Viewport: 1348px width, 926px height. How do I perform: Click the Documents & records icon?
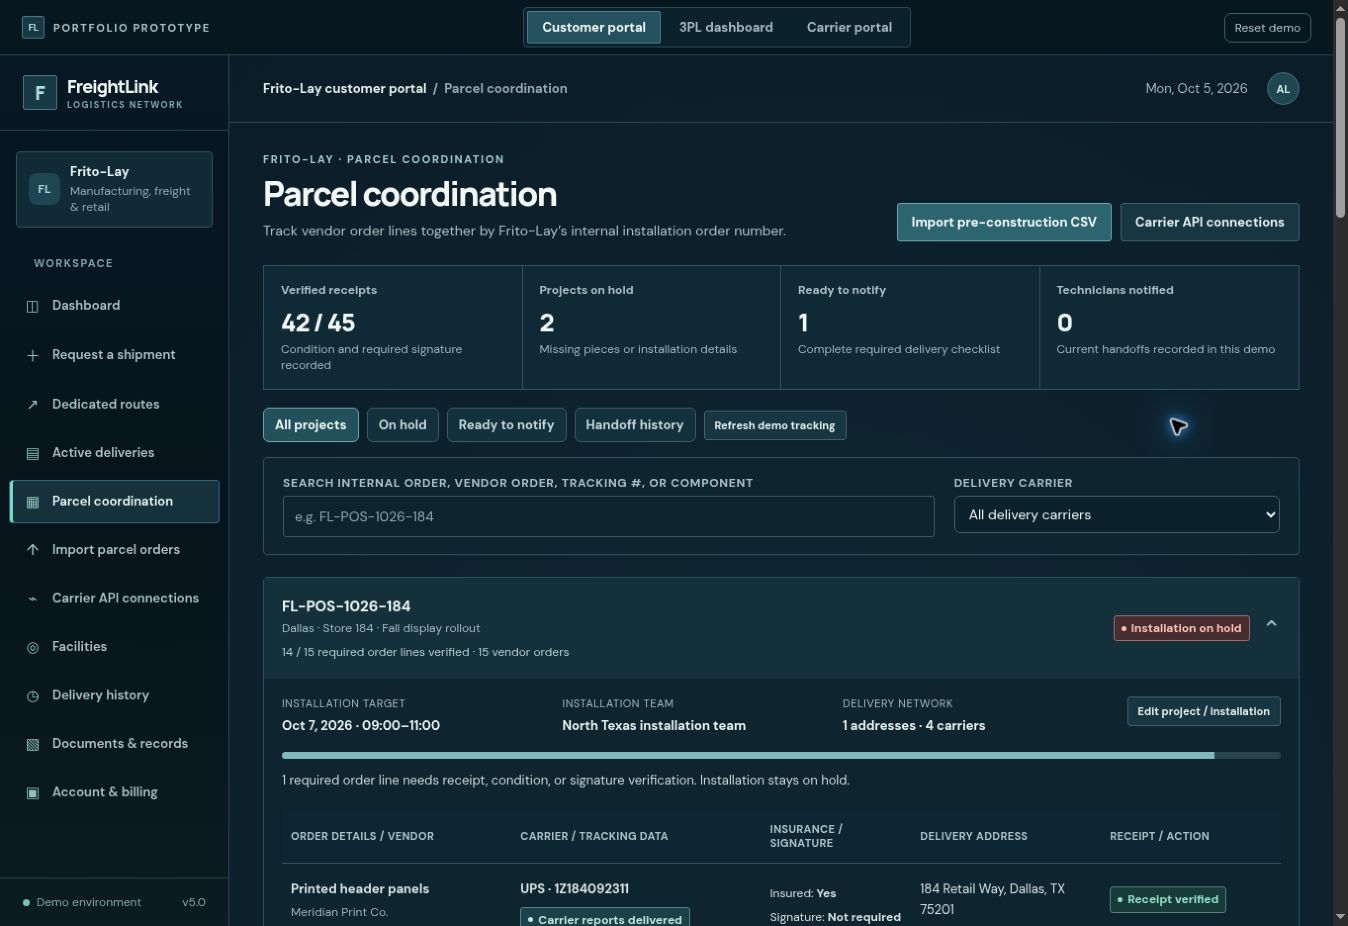pos(33,744)
